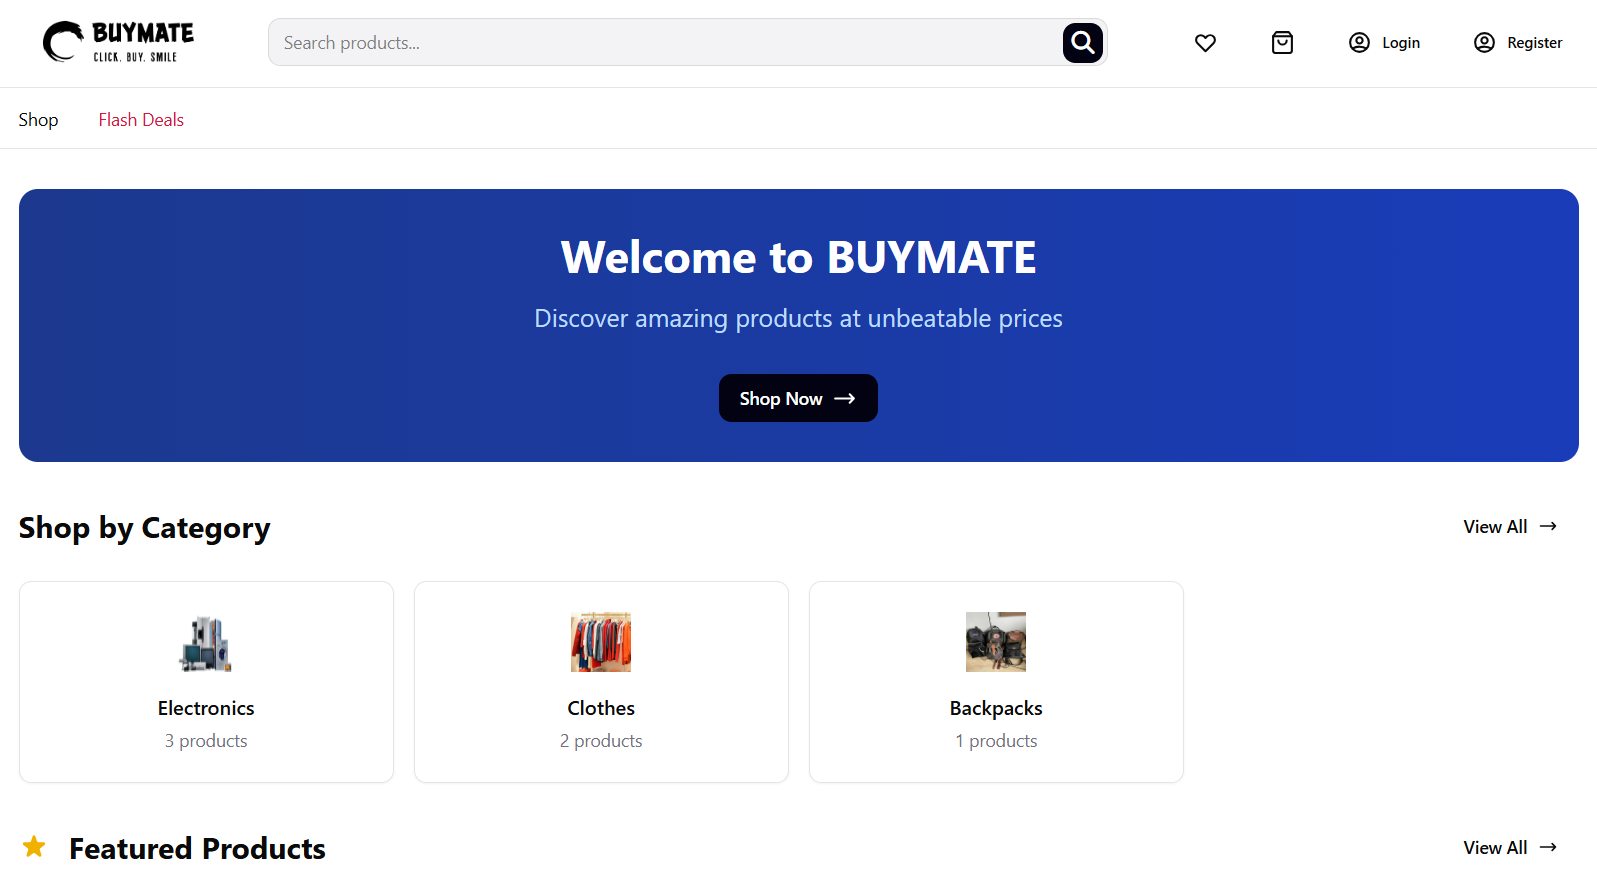Click the BUYMATE logo
Viewport: 1597px width, 871px height.
[118, 42]
